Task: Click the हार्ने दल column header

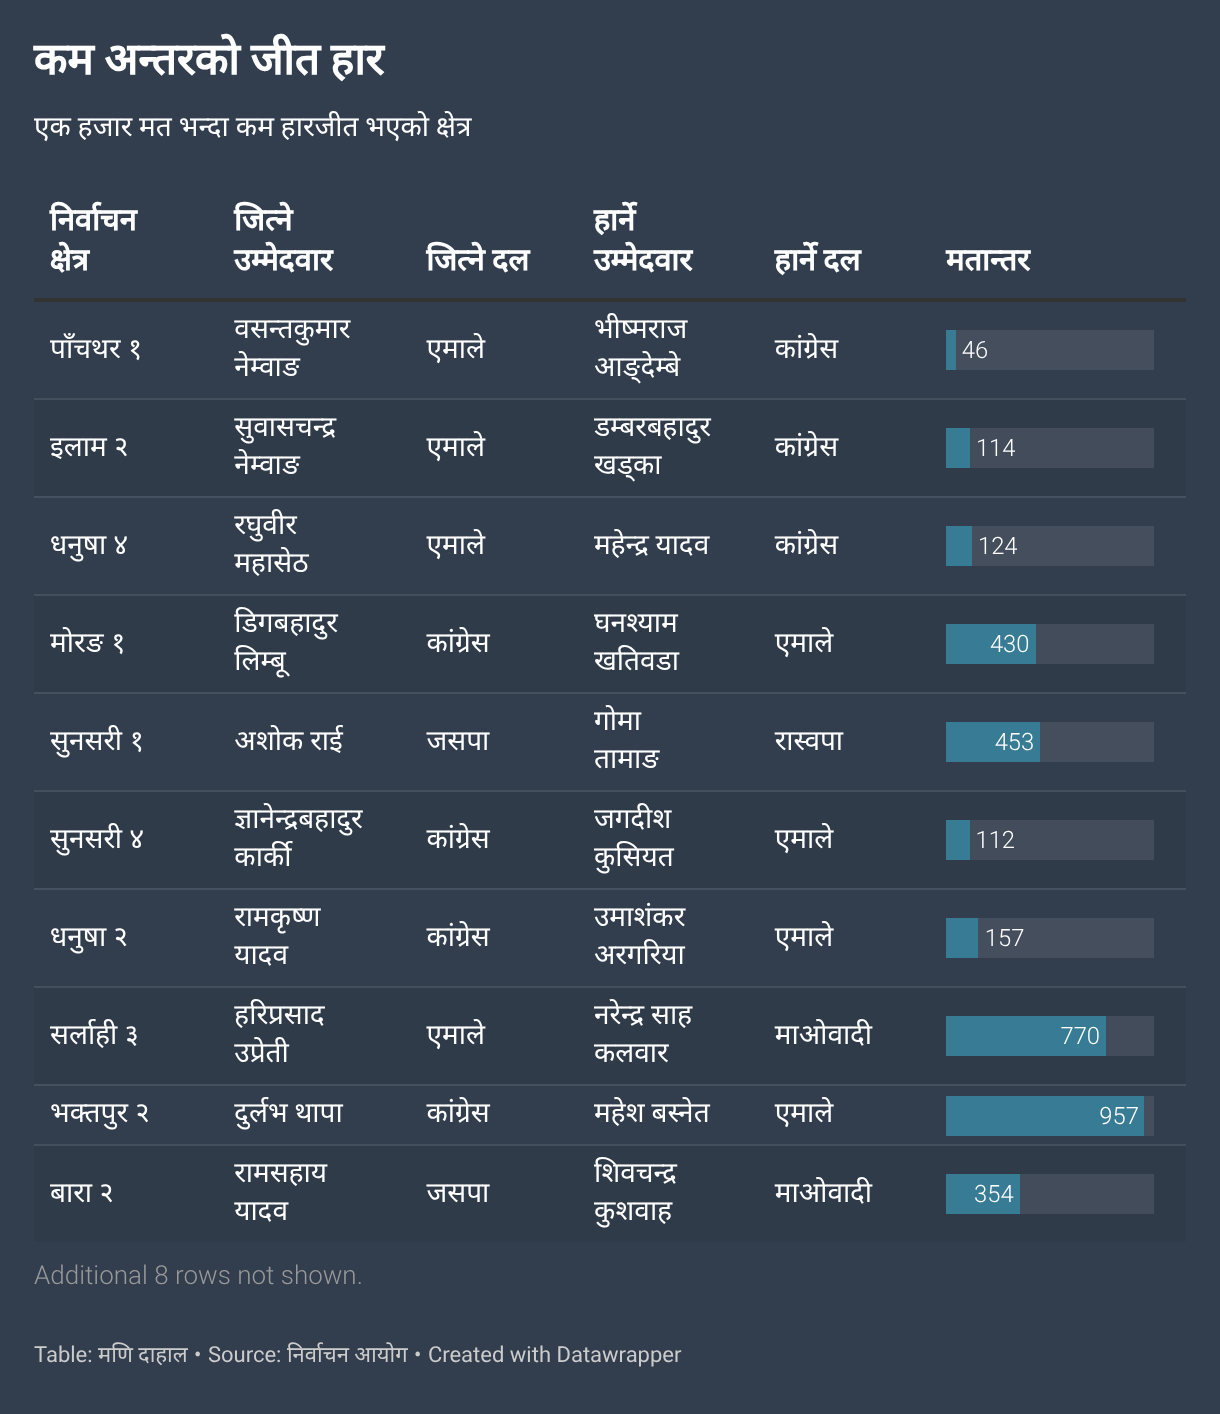Action: [817, 260]
